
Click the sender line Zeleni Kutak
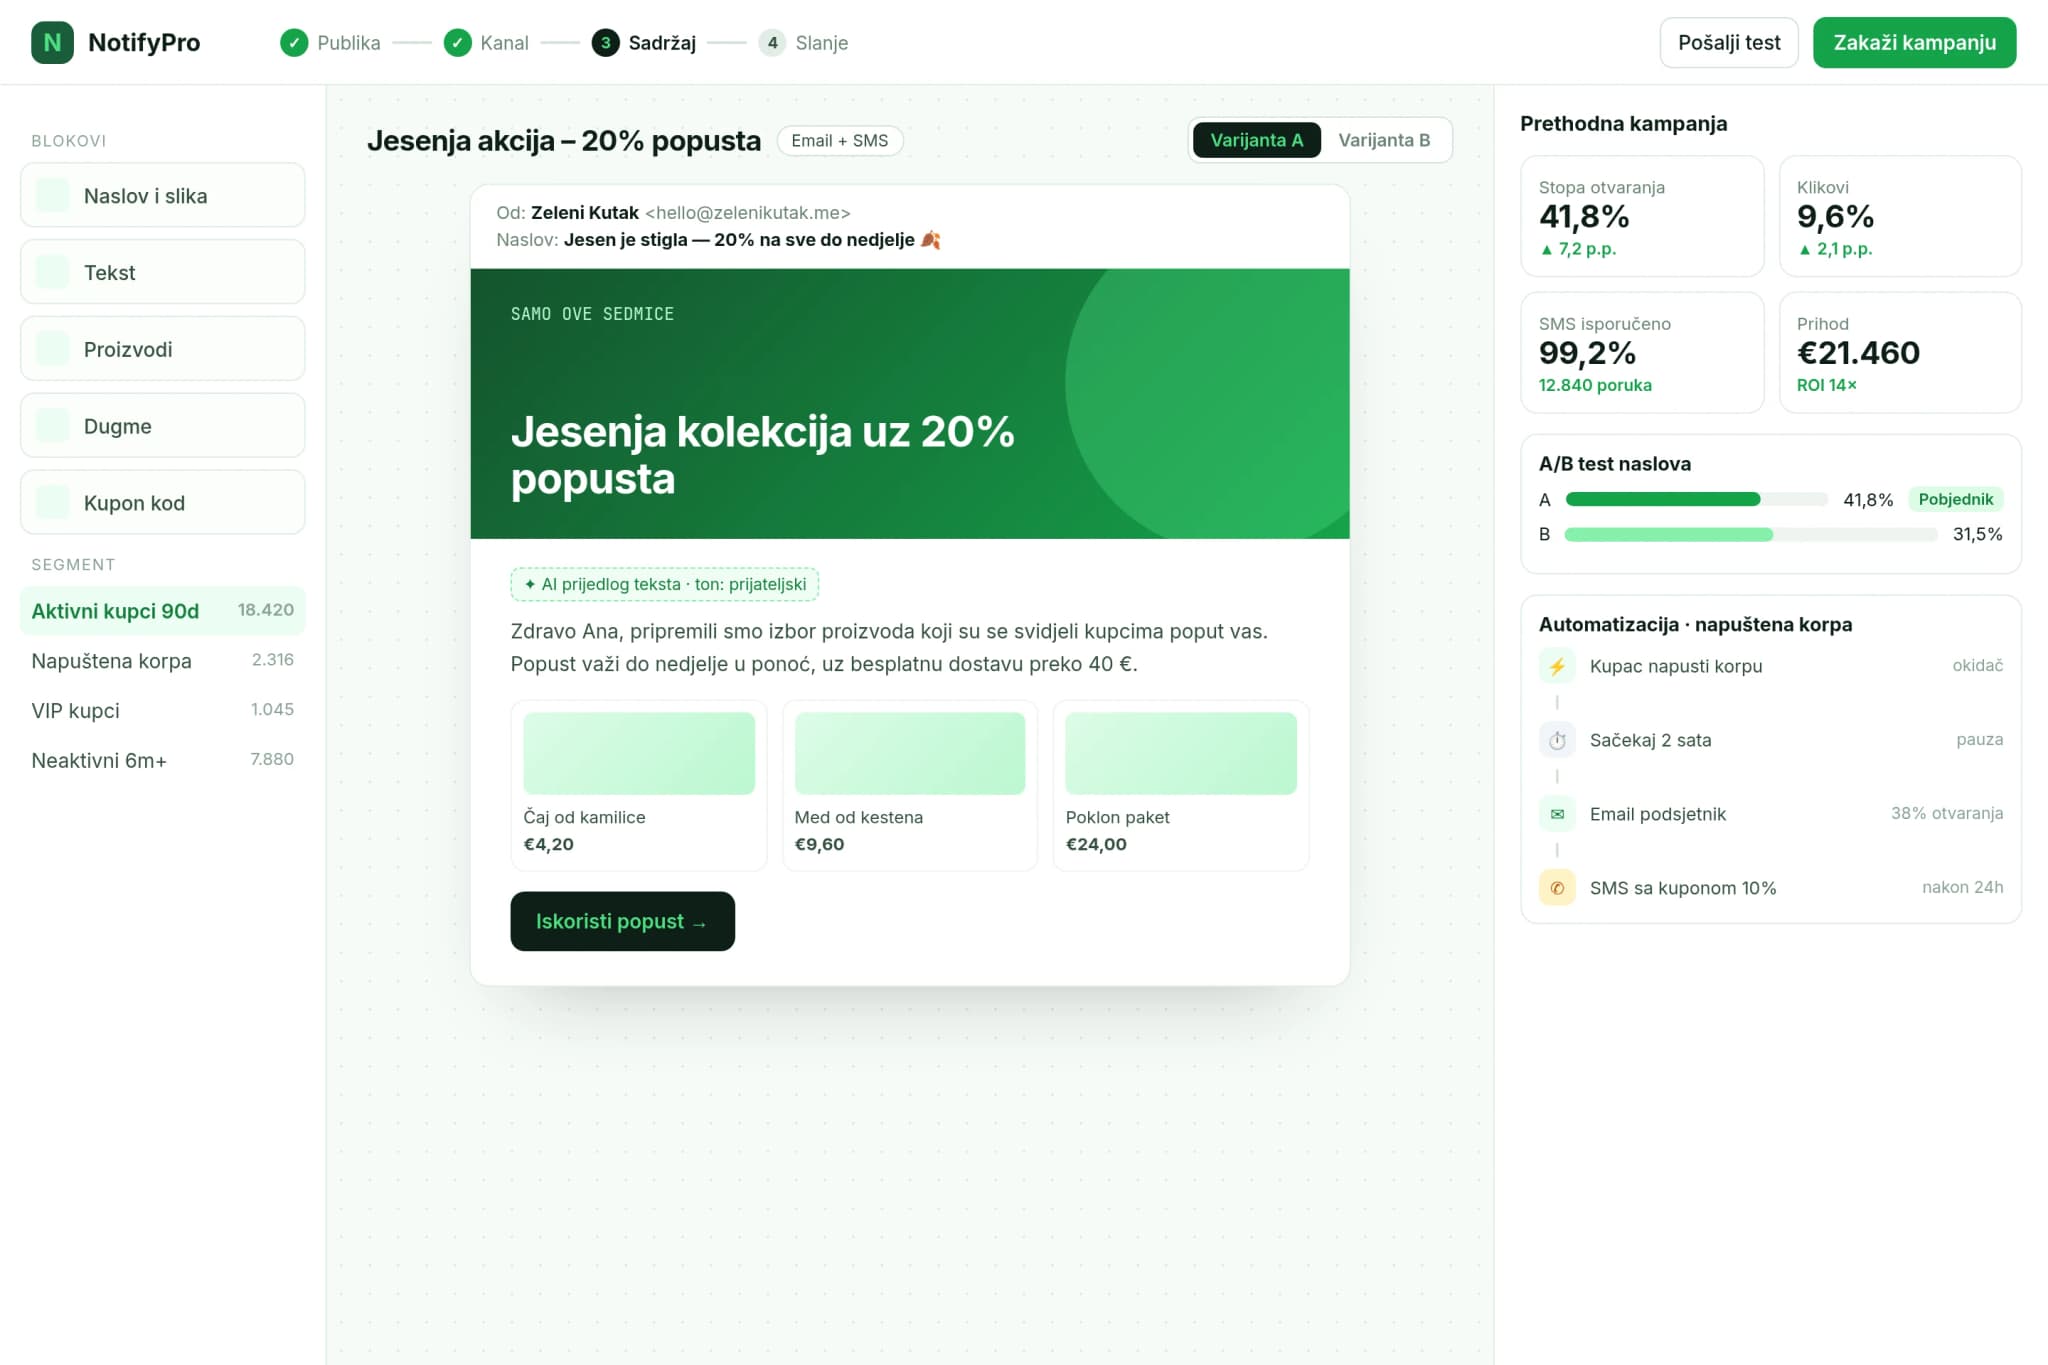[673, 213]
